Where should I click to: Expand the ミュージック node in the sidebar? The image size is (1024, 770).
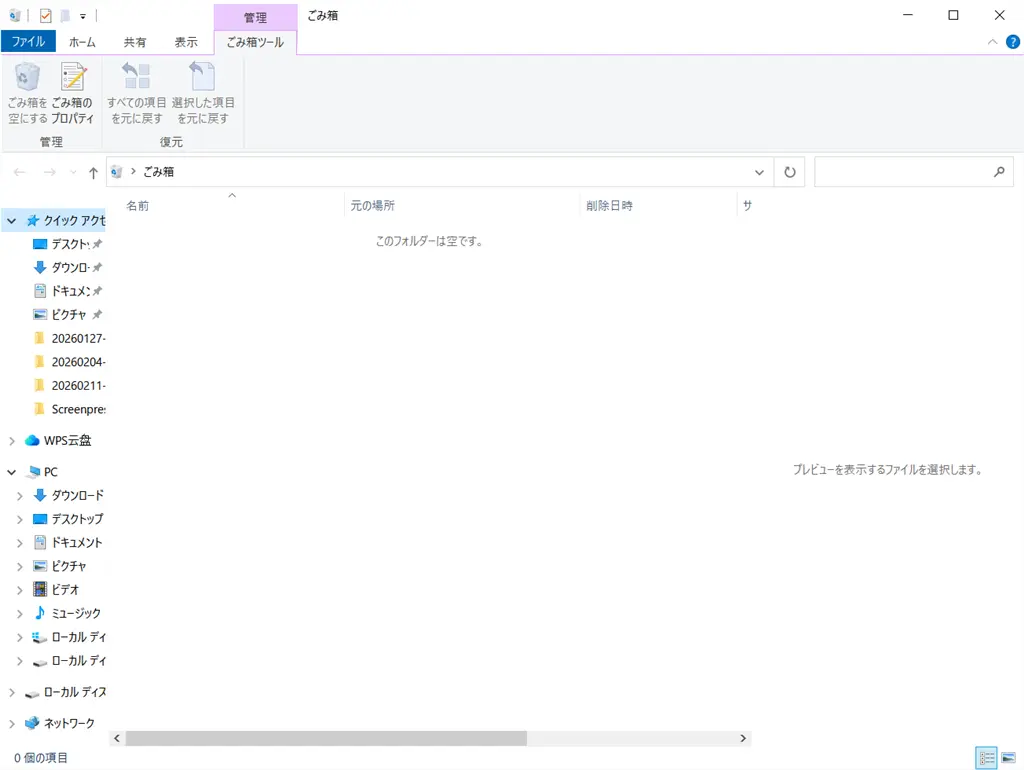[x=20, y=613]
